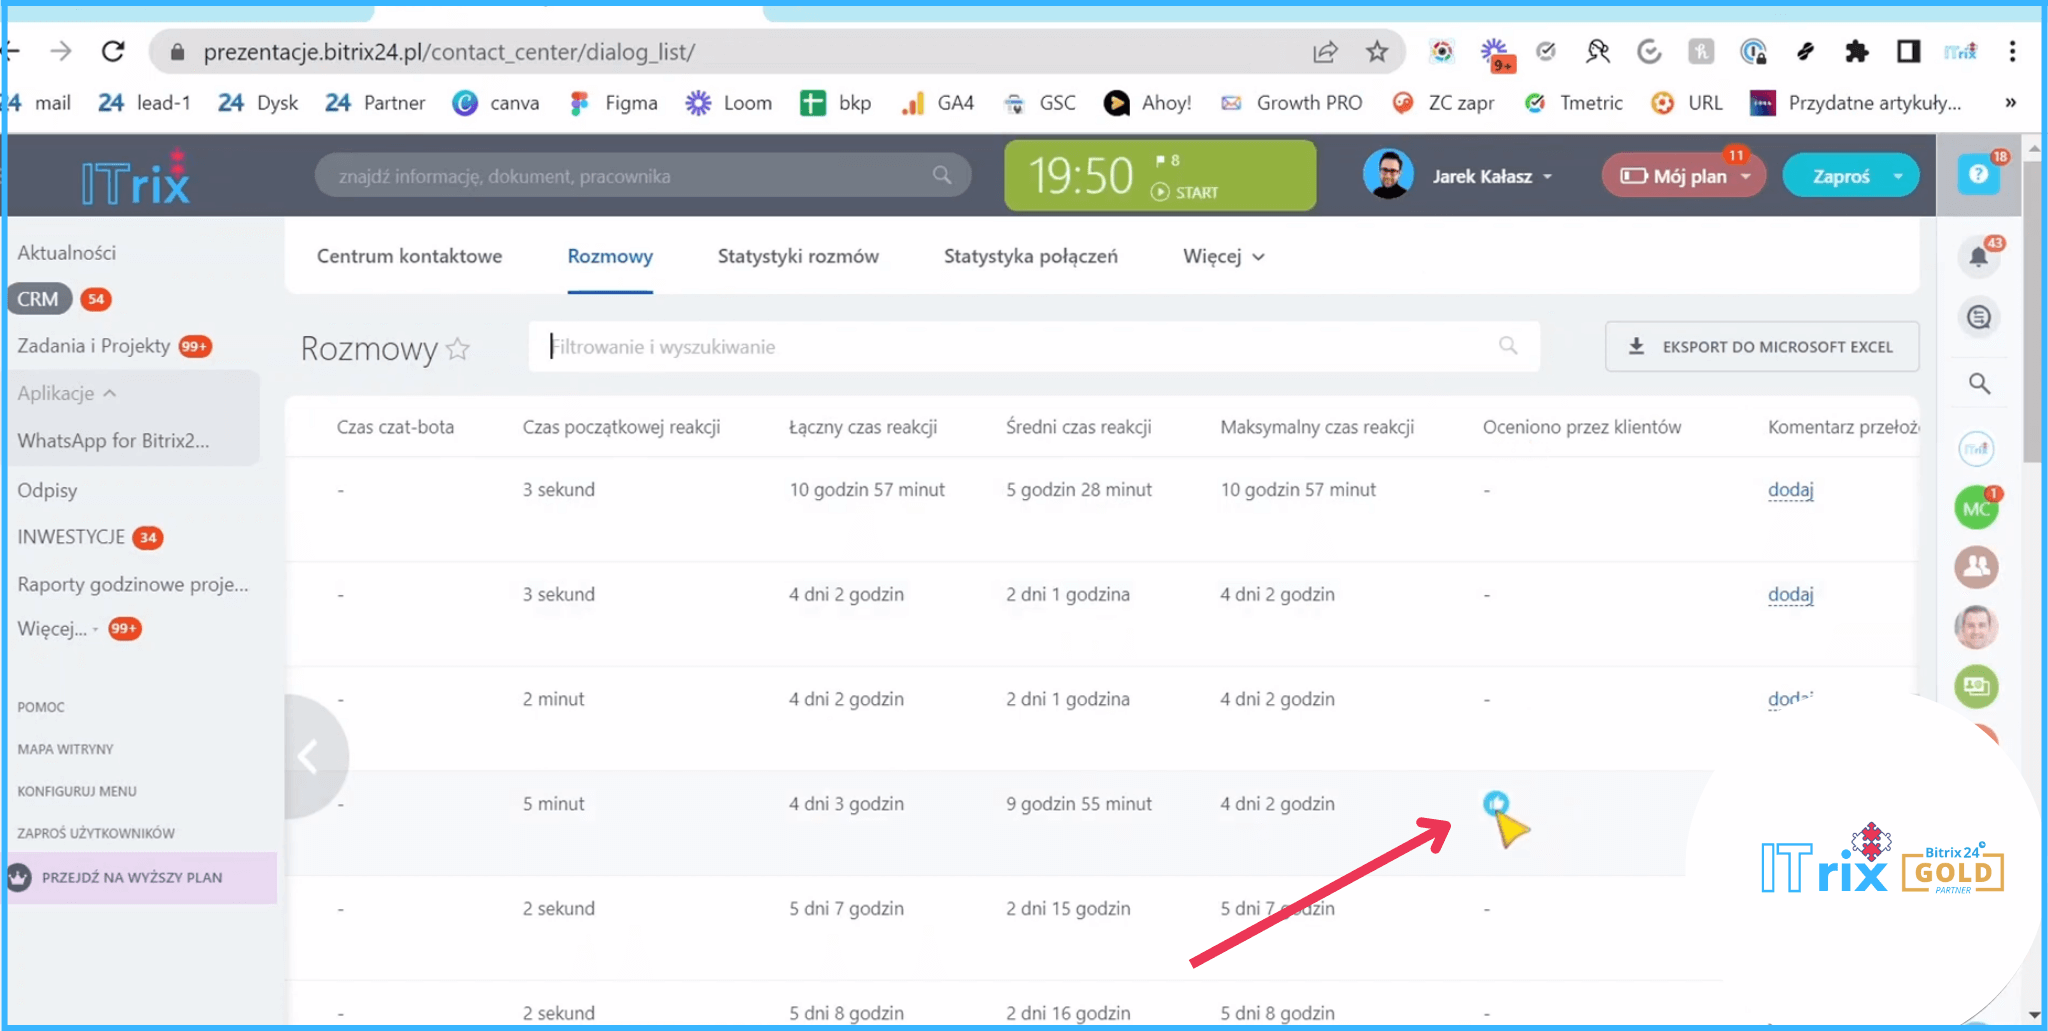
Task: Click the Filtrowanie i wyszukiwanie field
Action: point(1020,347)
